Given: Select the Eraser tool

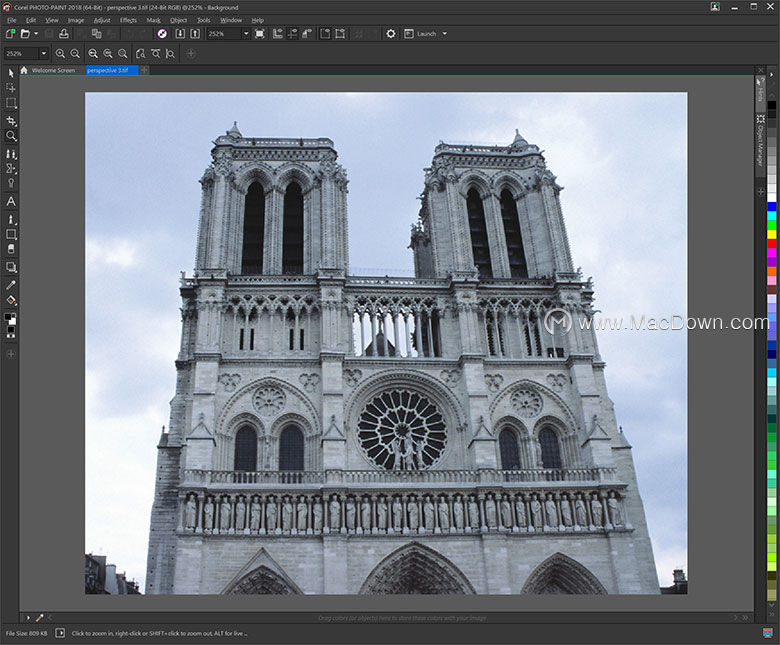Looking at the screenshot, I should [11, 249].
